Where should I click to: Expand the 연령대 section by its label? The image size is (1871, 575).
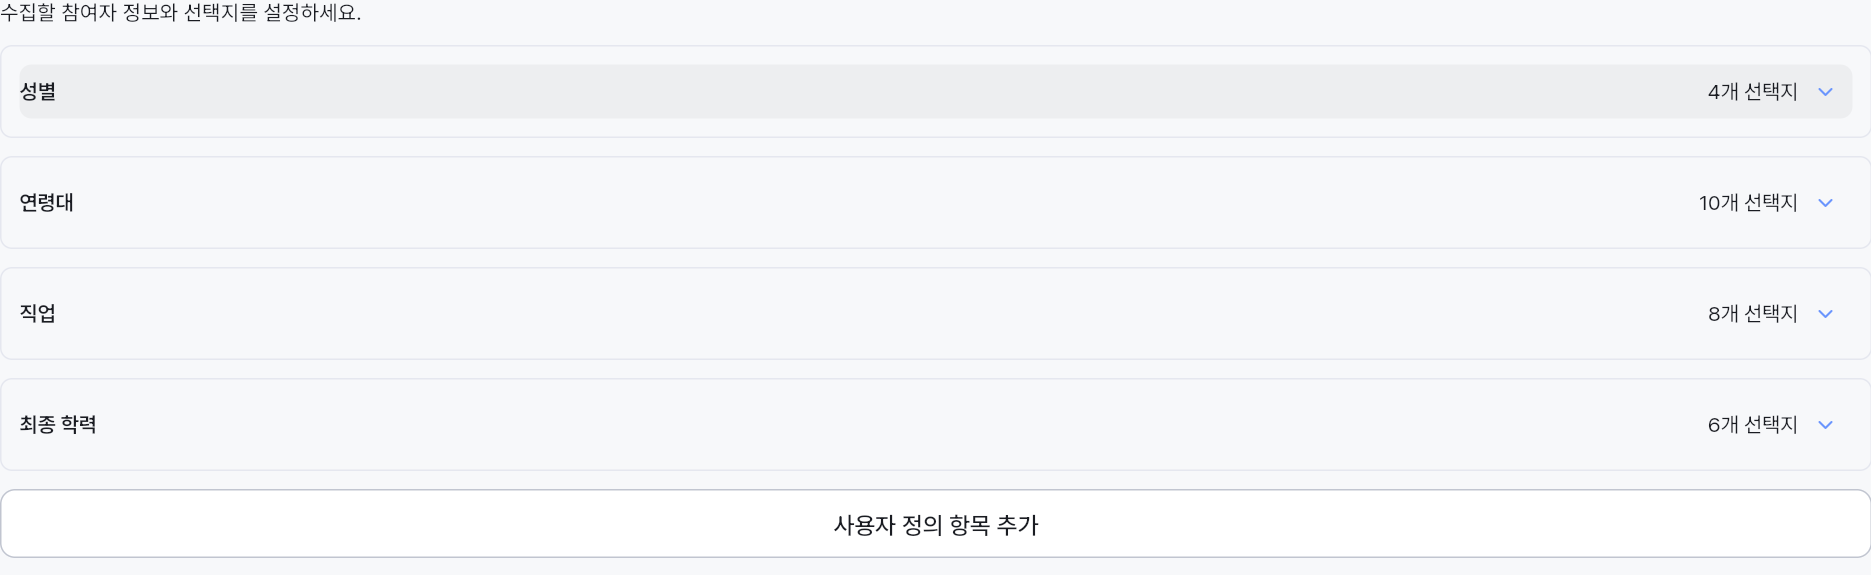(47, 203)
